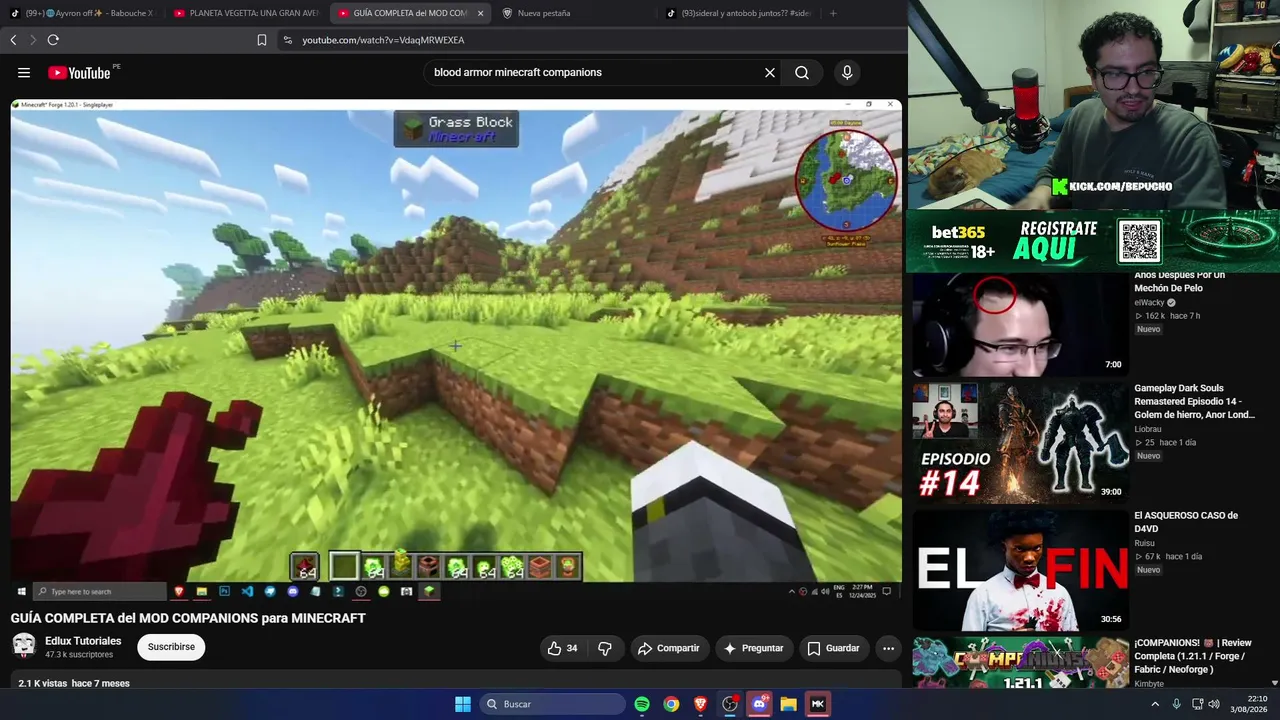Open Brave browser from the taskbar
Image resolution: width=1280 pixels, height=720 pixels.
700,704
